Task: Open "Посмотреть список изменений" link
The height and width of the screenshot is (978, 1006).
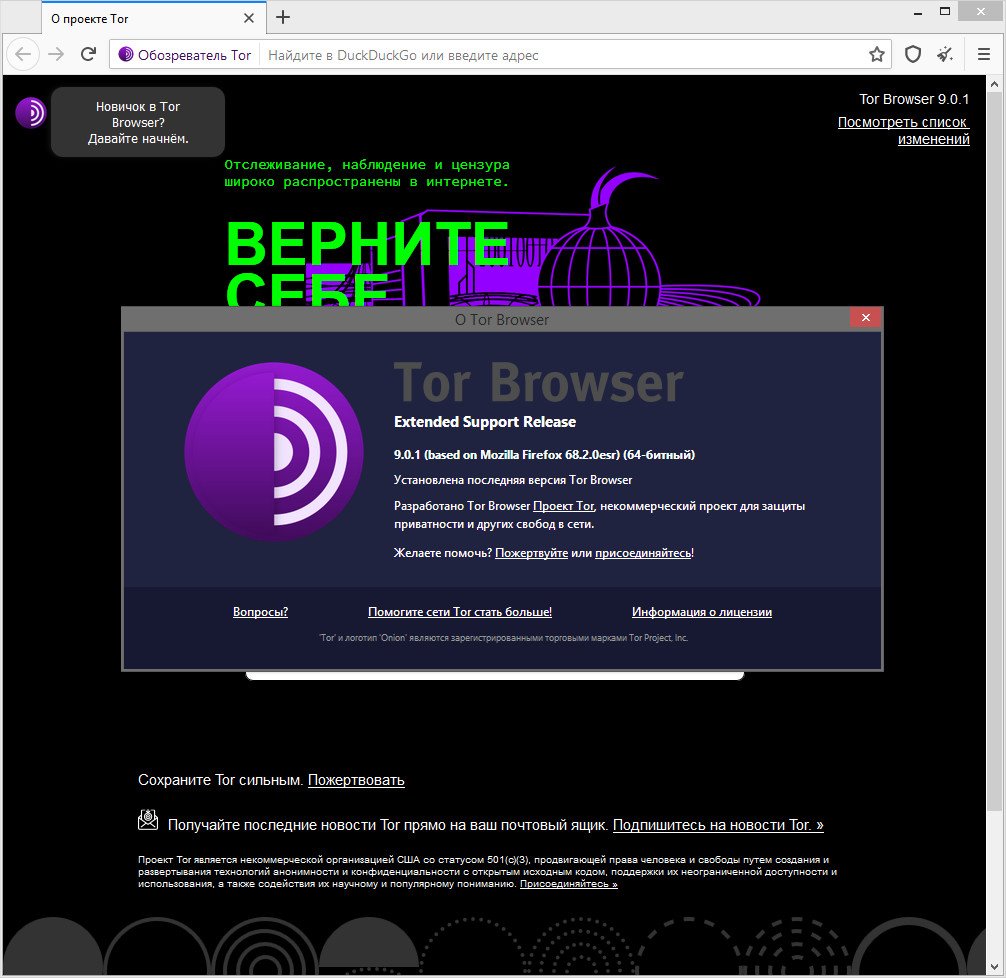Action: (x=903, y=131)
